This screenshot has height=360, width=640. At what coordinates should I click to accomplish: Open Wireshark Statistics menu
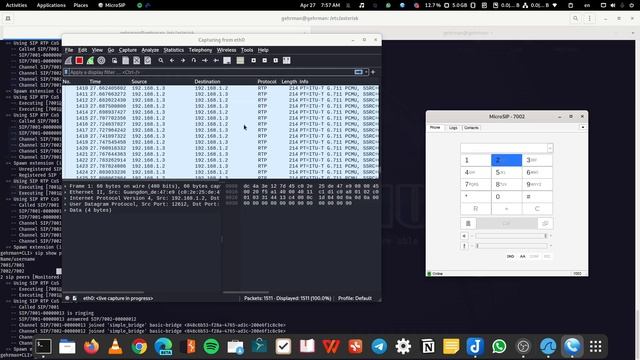pos(173,50)
